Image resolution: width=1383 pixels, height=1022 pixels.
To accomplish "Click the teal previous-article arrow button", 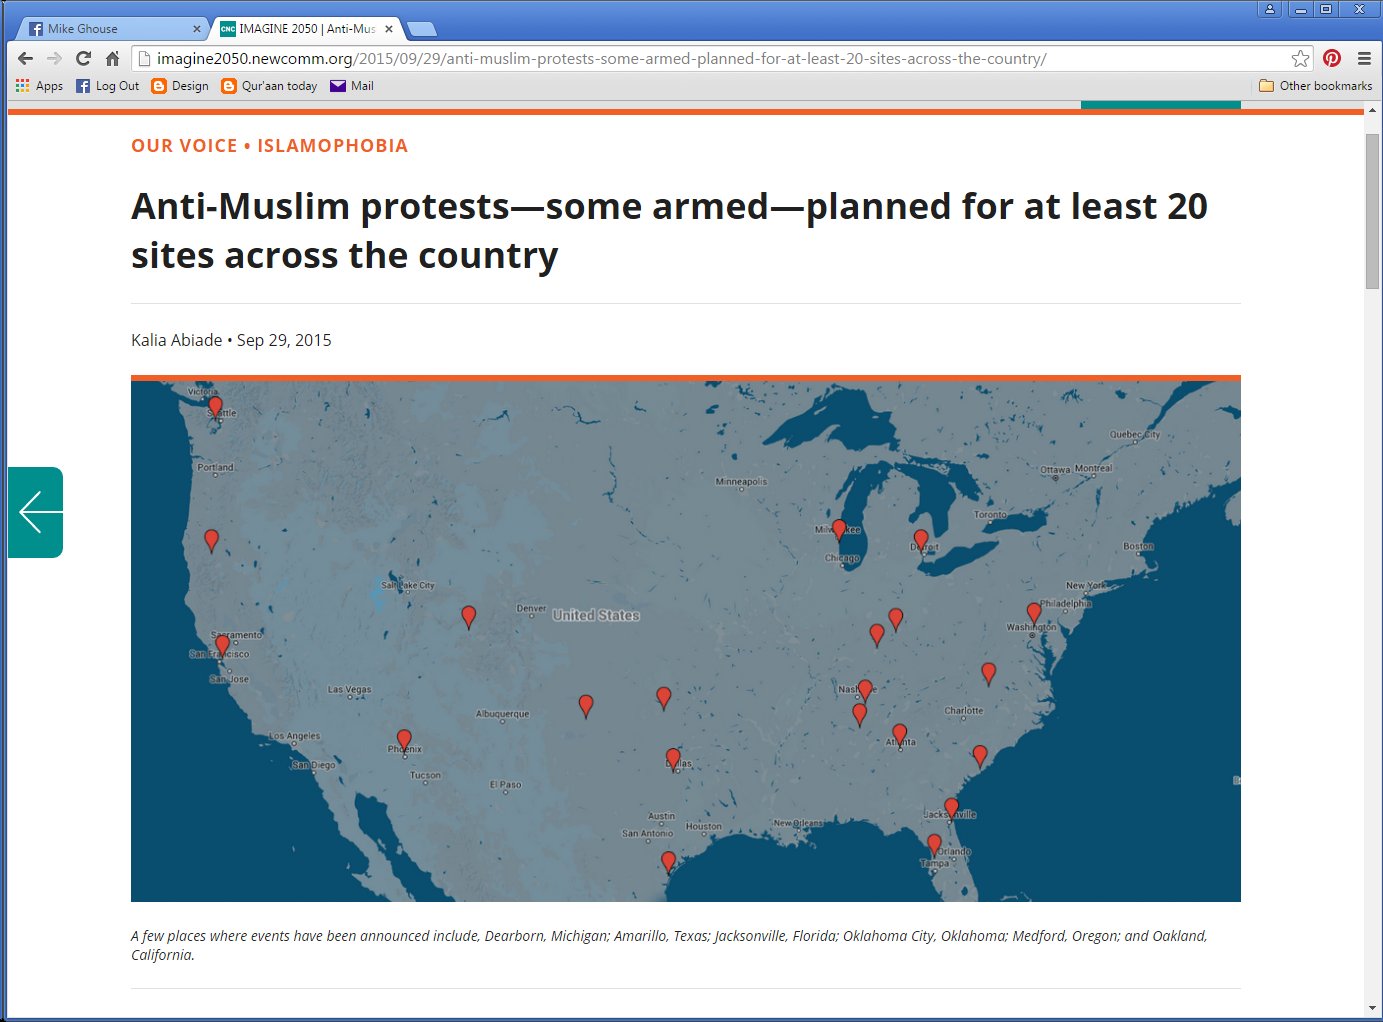I will 35,512.
